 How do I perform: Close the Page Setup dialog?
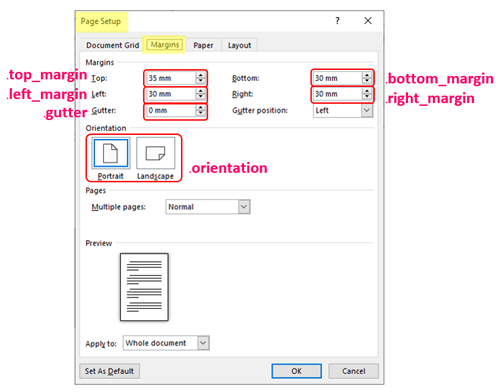pos(368,21)
